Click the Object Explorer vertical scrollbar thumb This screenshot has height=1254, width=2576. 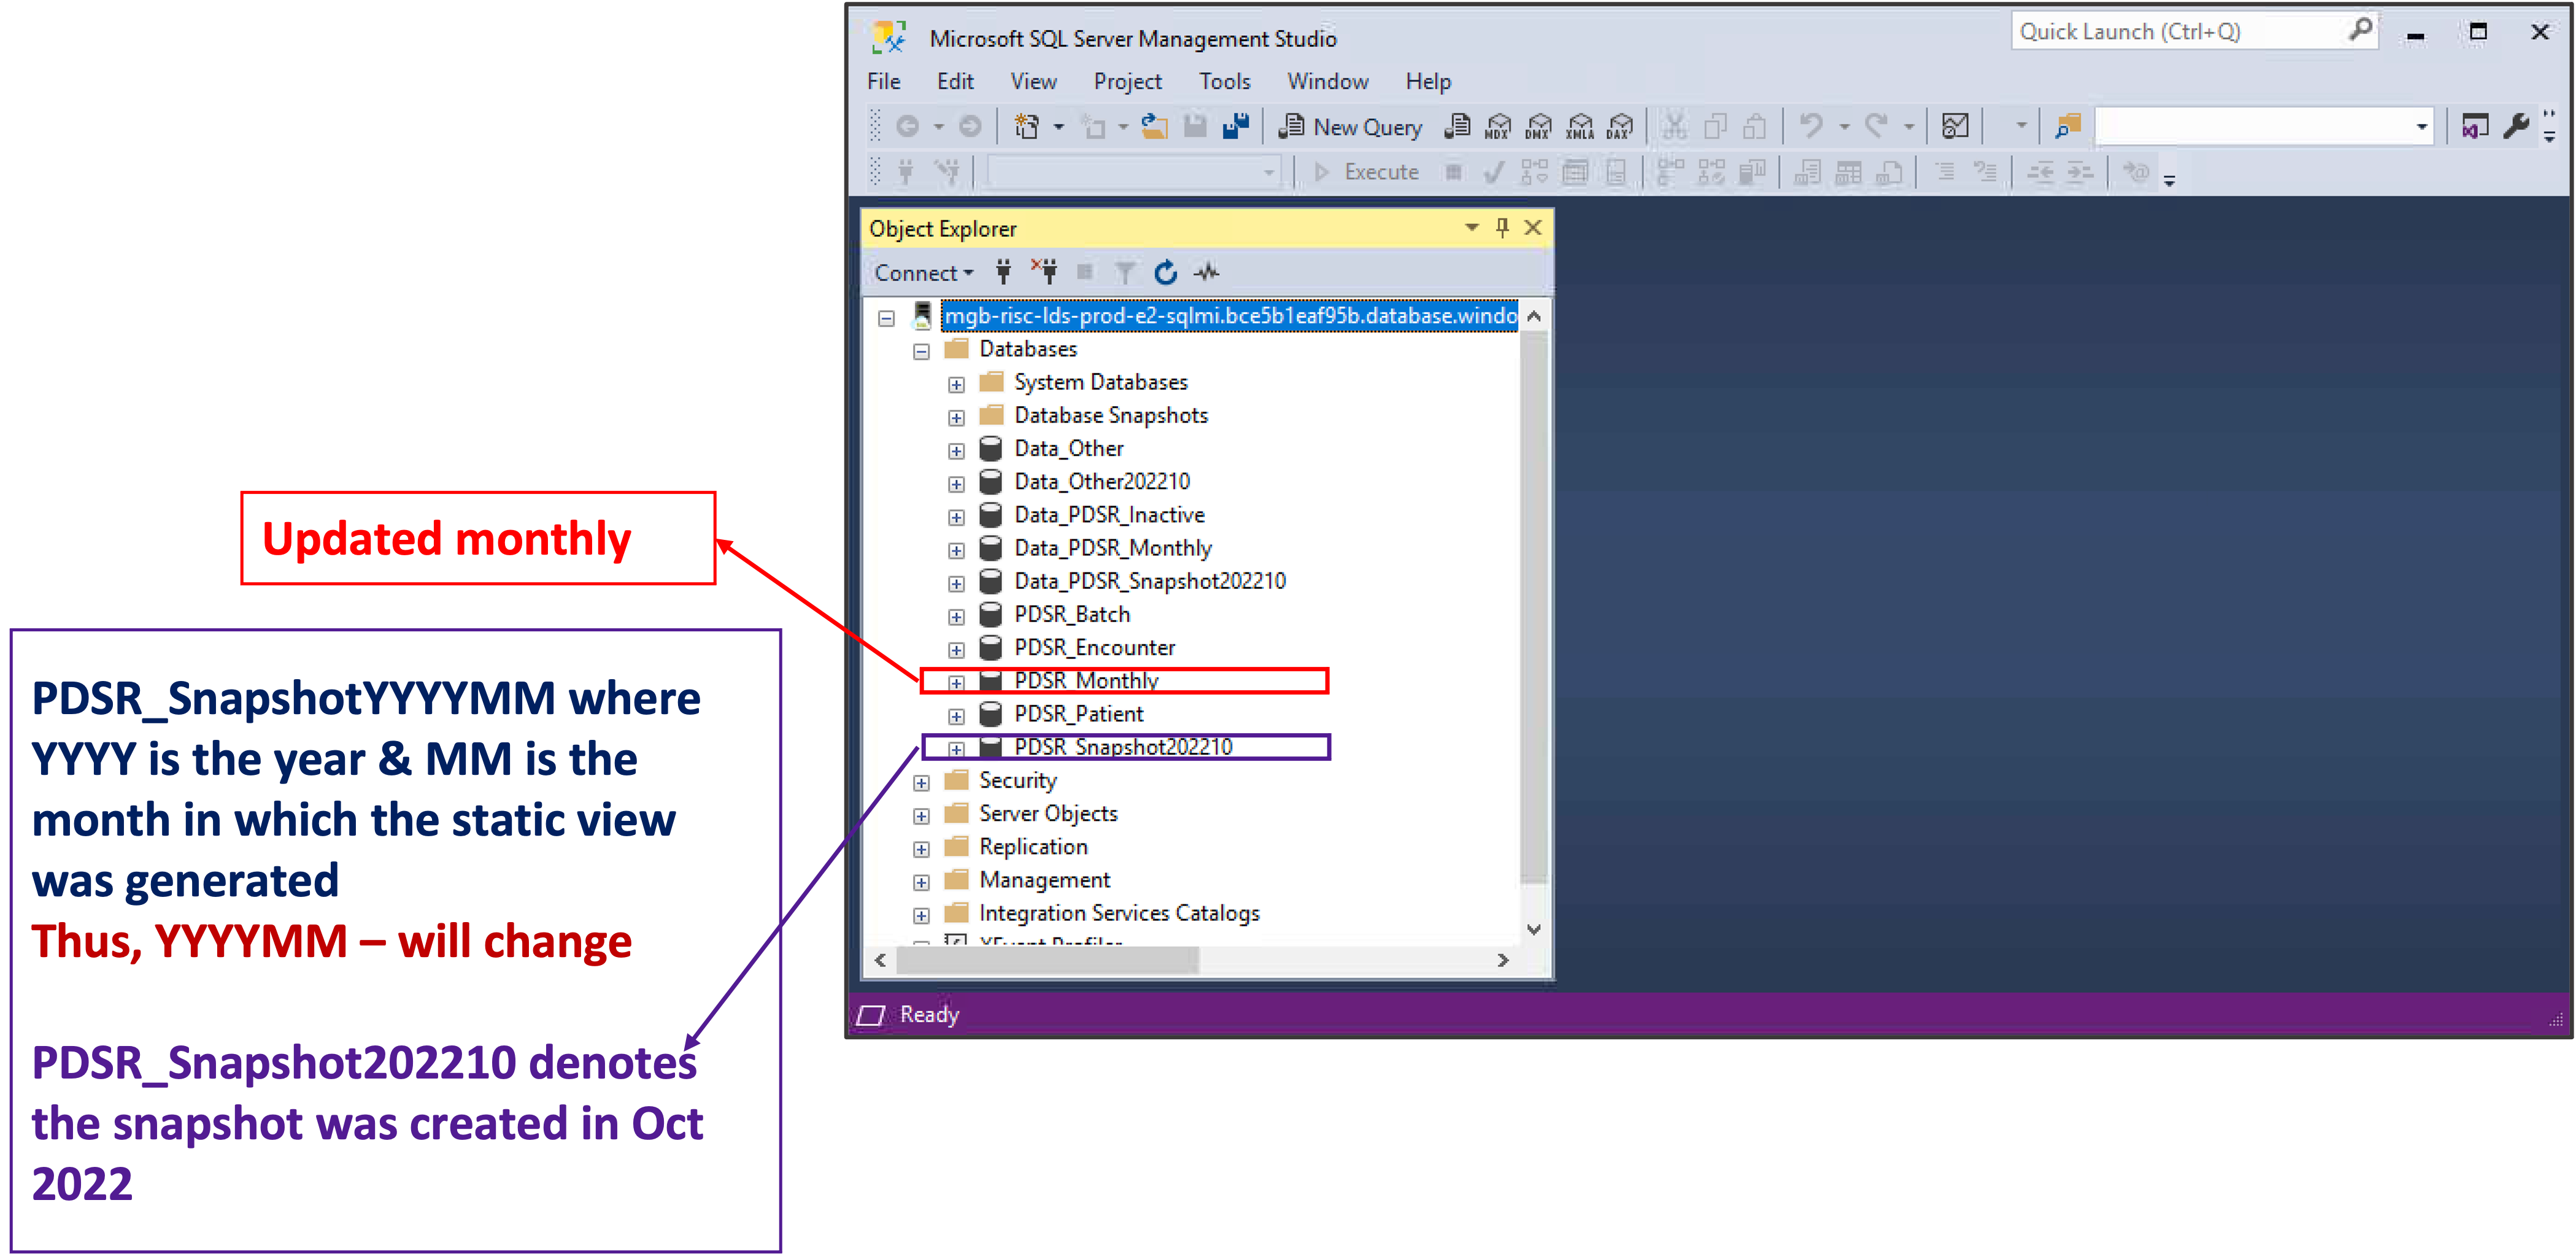click(x=1534, y=607)
